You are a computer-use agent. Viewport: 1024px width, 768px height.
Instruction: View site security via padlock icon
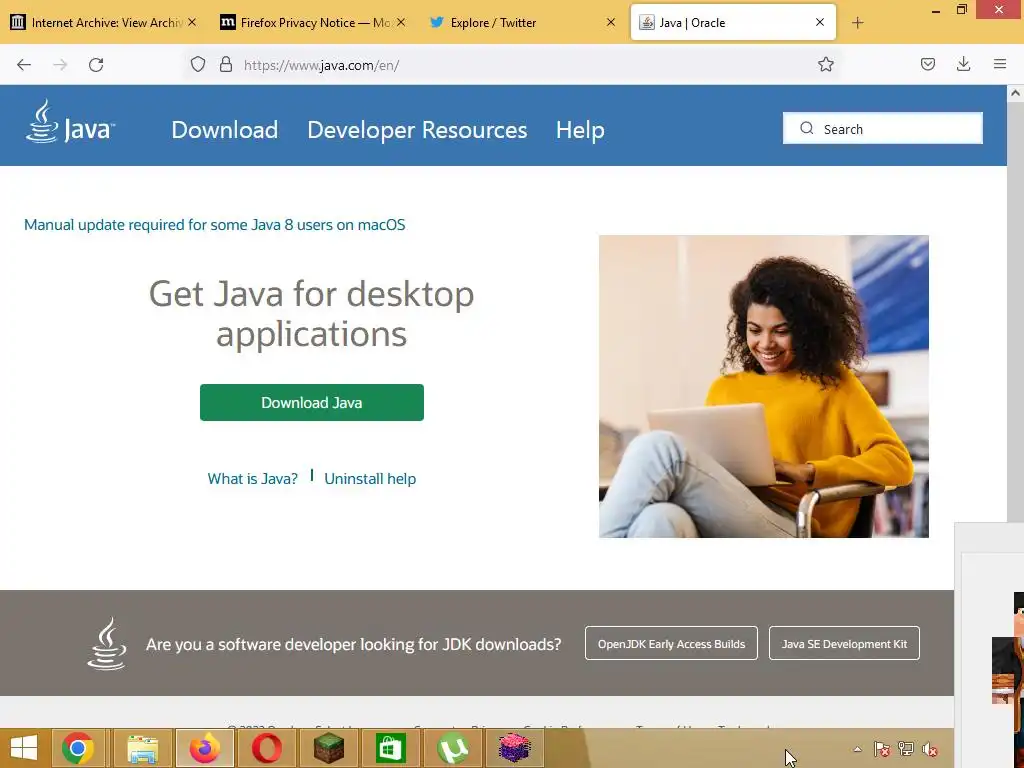(226, 64)
